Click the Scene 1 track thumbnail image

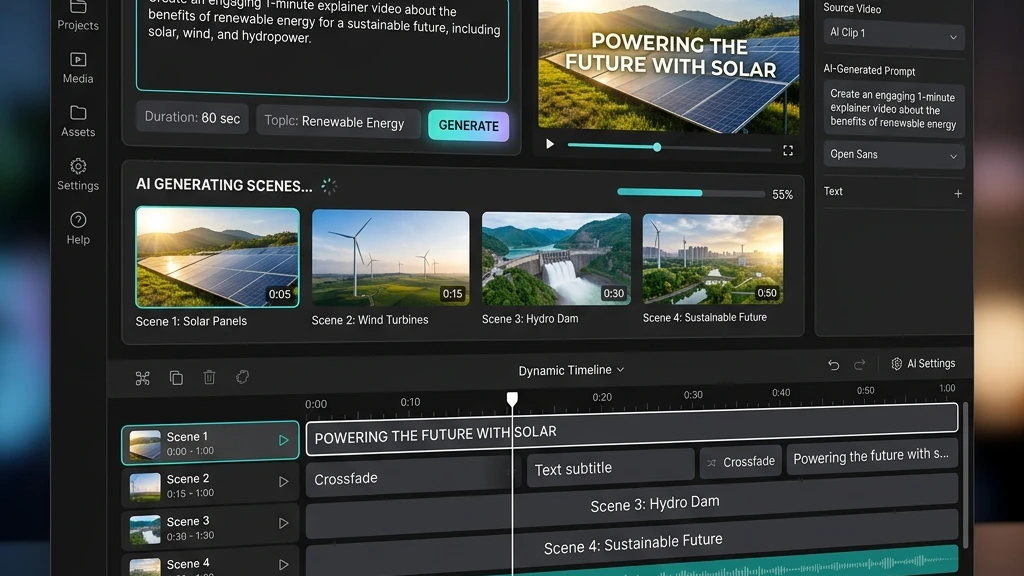click(145, 445)
